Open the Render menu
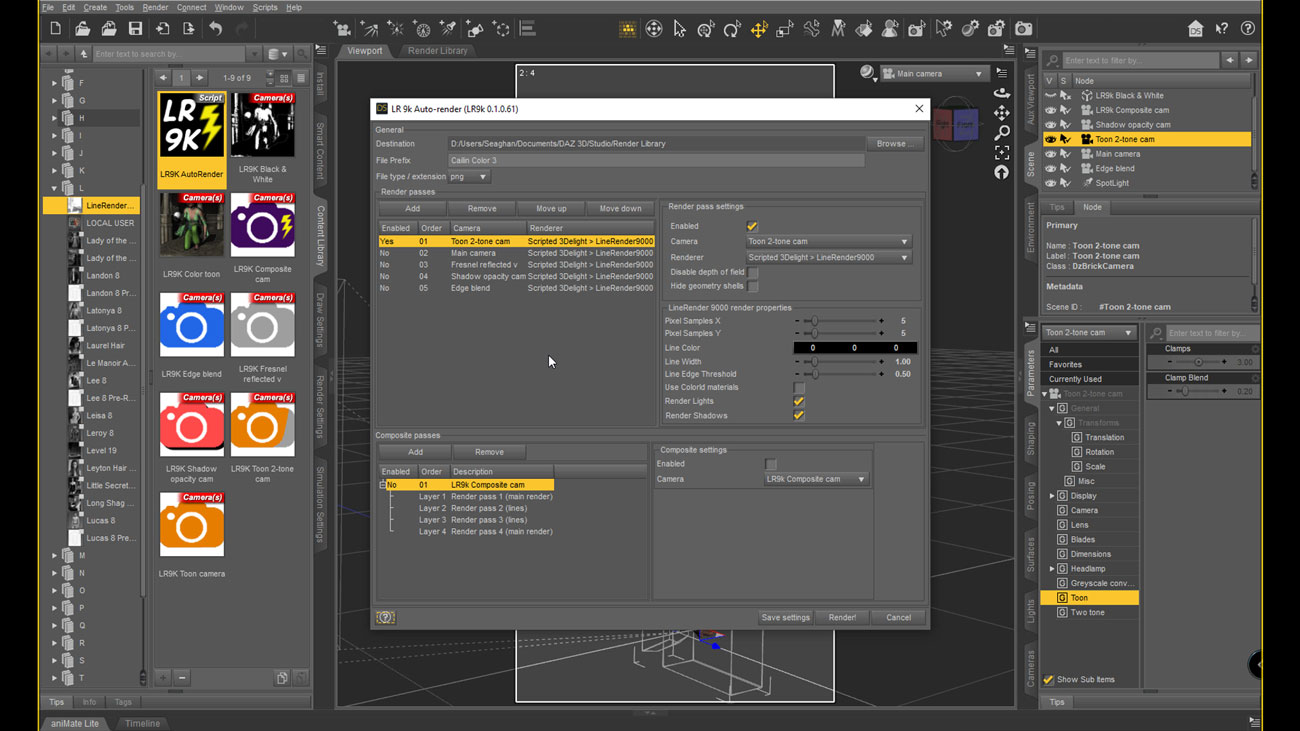This screenshot has width=1300, height=731. [x=155, y=7]
